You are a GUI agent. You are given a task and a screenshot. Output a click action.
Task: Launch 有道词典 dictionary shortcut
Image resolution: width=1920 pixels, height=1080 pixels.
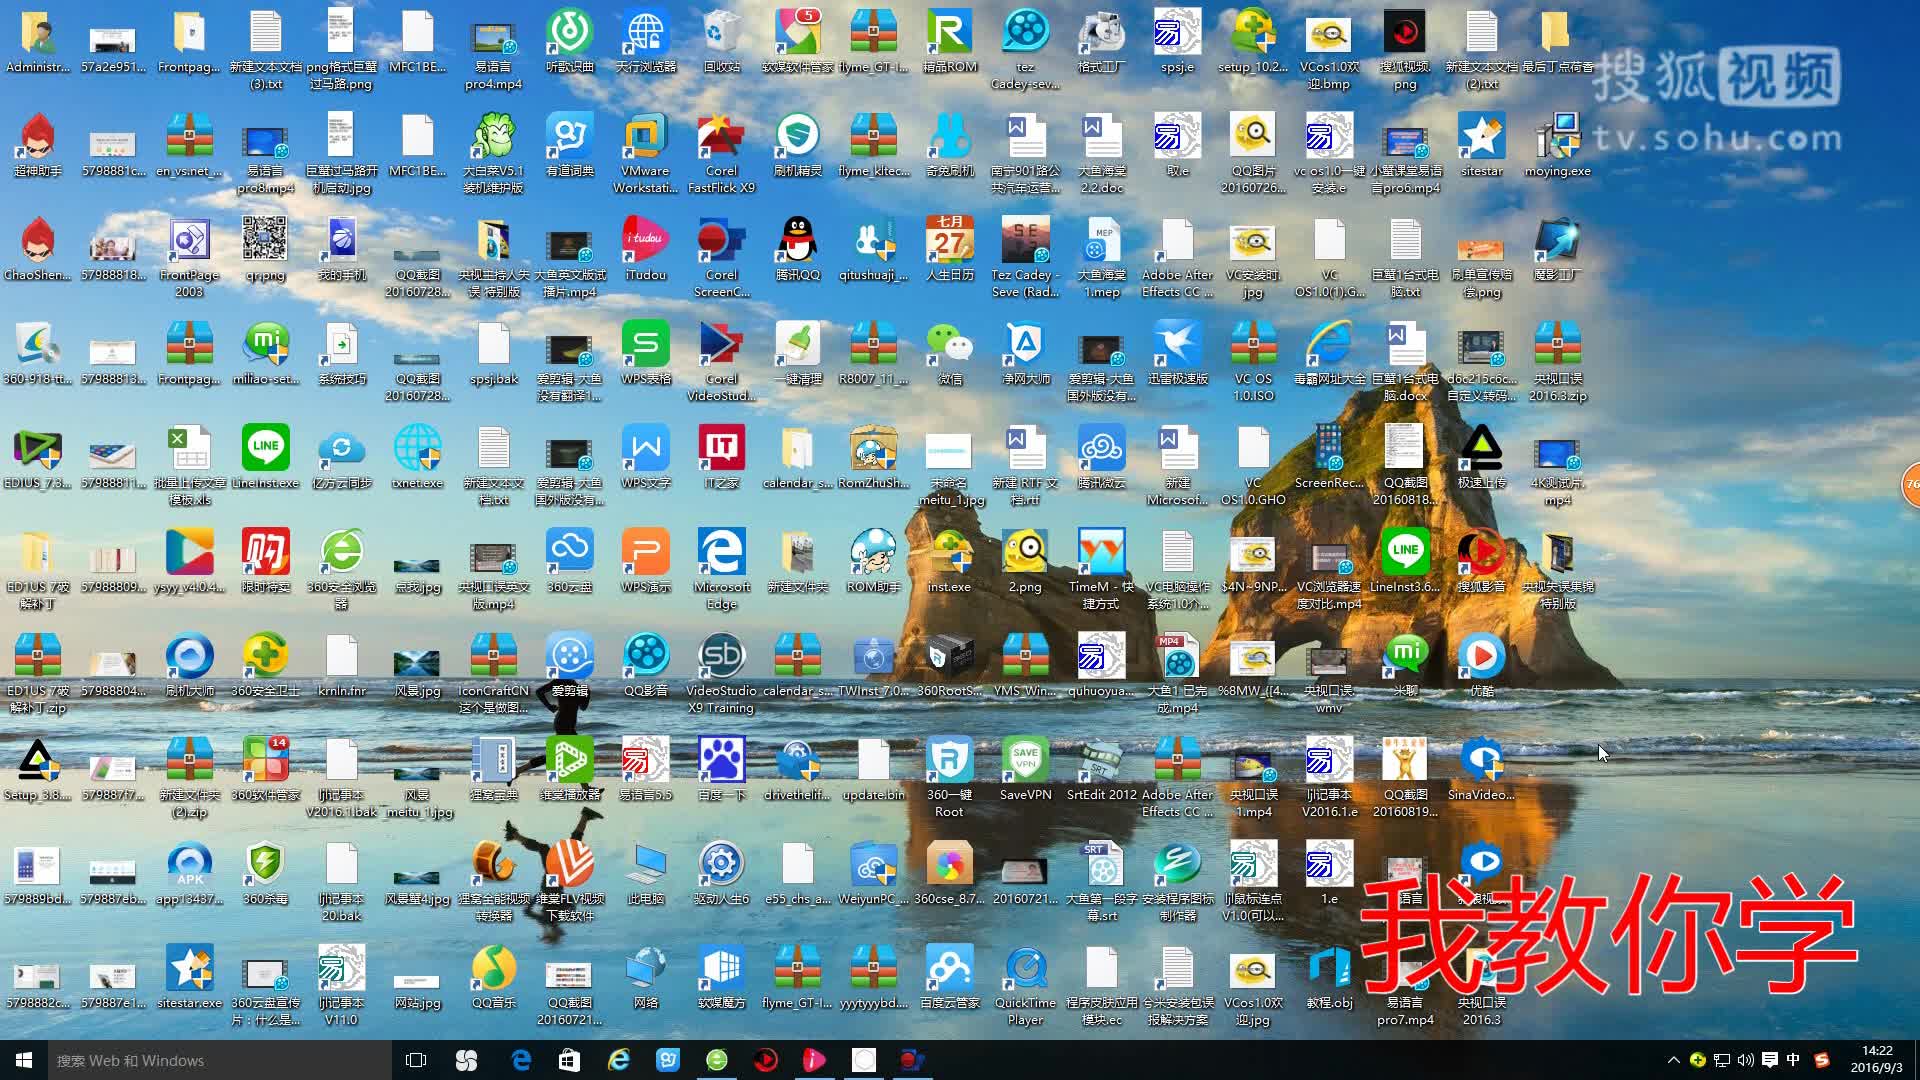569,145
